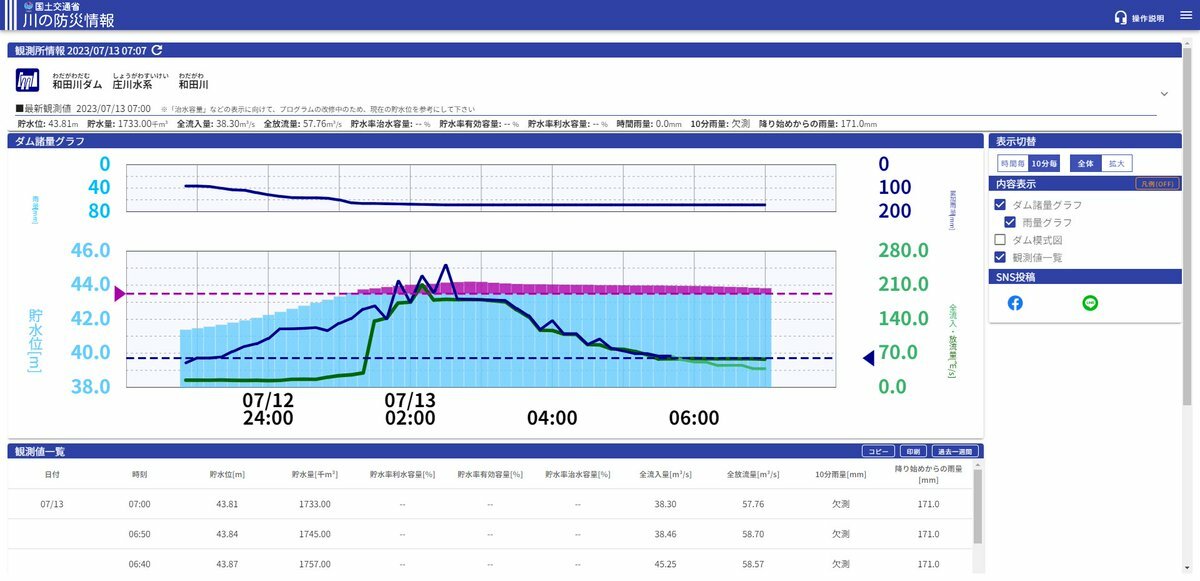Click the 全放流量: 57.76m³/s summary value
1200x581 pixels.
(302, 124)
